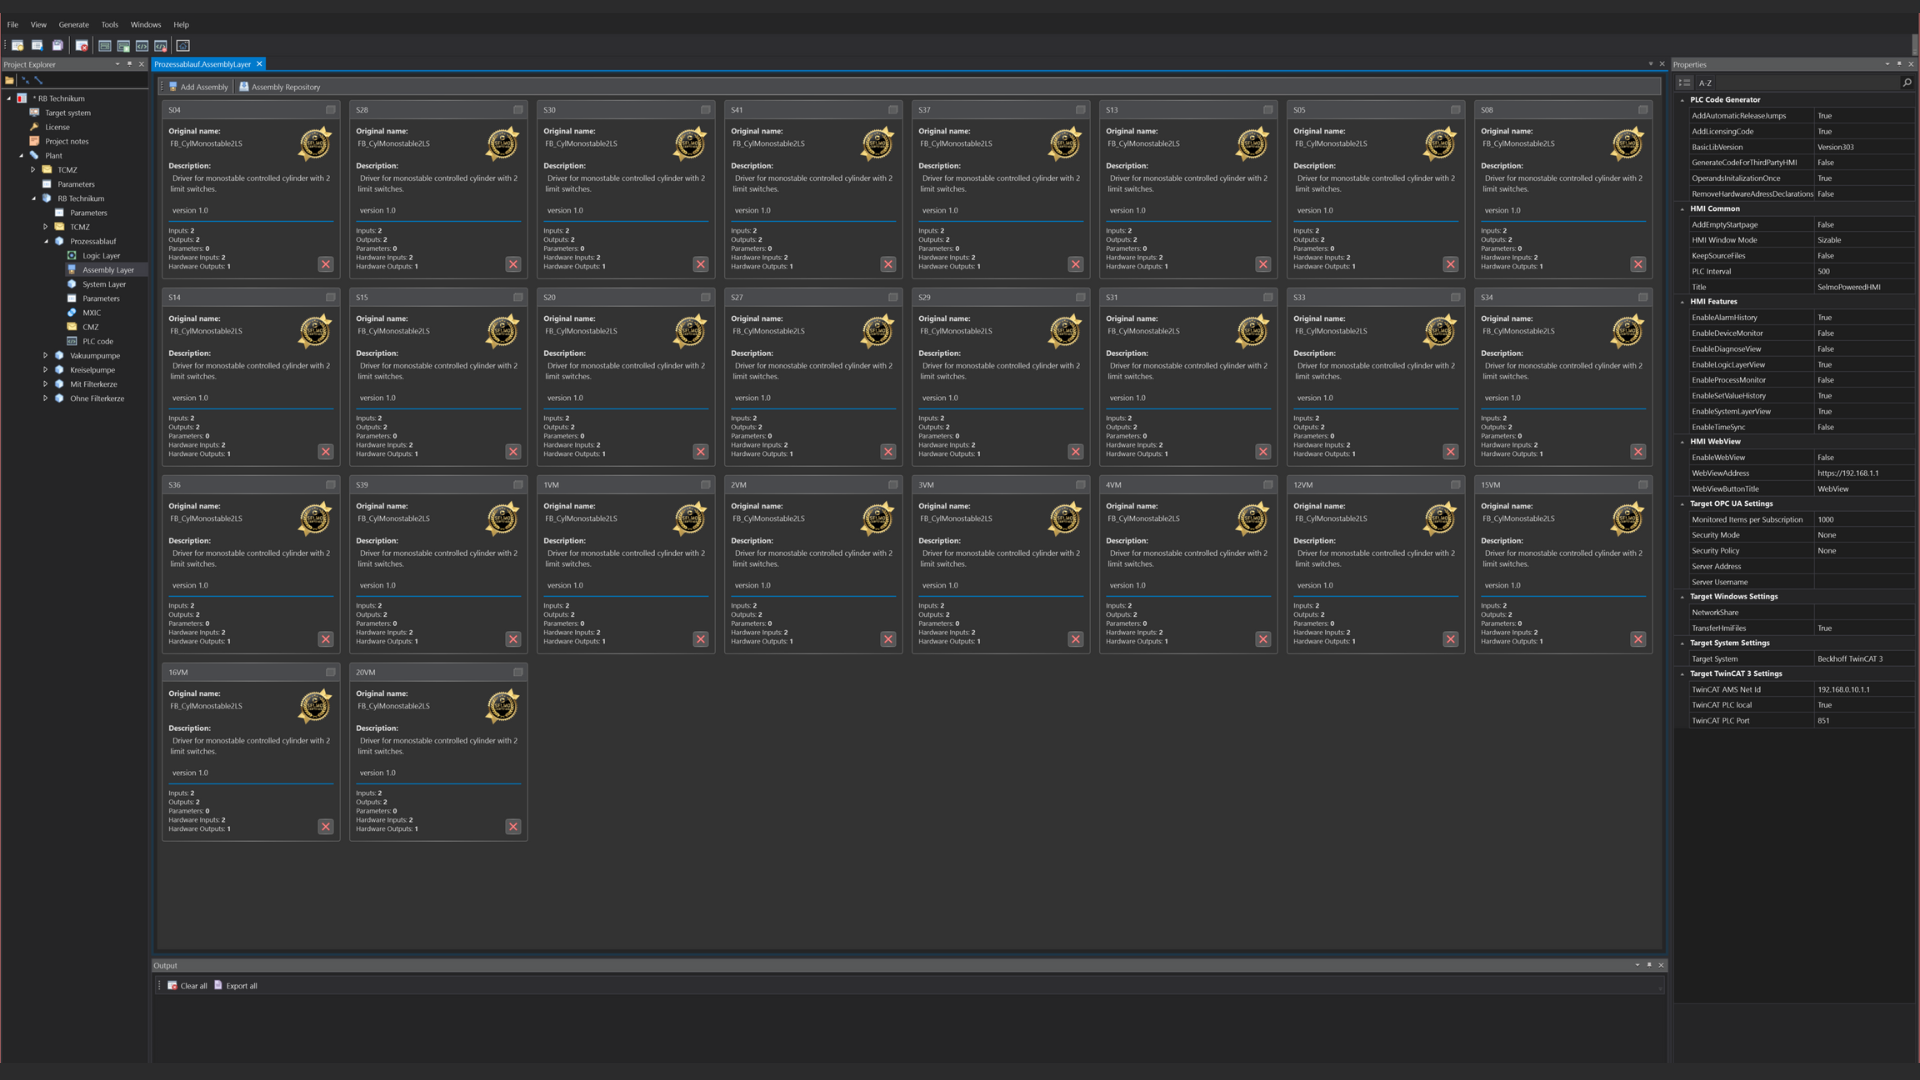Image resolution: width=1920 pixels, height=1080 pixels.
Task: Toggle the square box on S04 card header
Action: click(x=330, y=110)
